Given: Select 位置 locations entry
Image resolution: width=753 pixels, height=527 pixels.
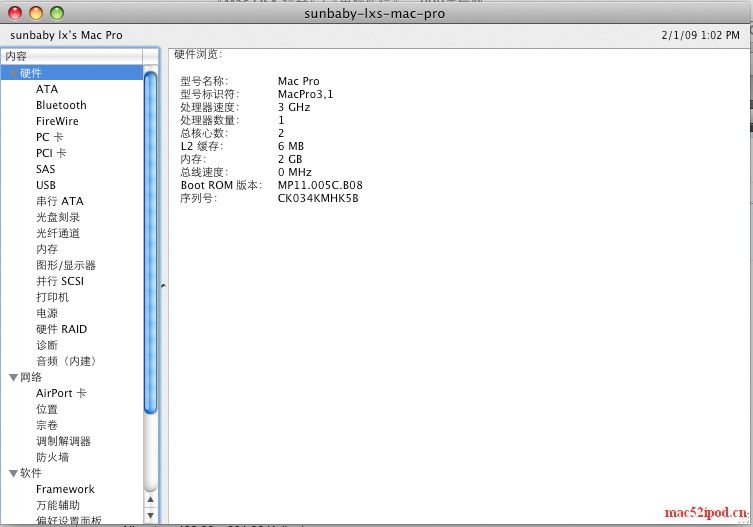Looking at the screenshot, I should [x=47, y=409].
